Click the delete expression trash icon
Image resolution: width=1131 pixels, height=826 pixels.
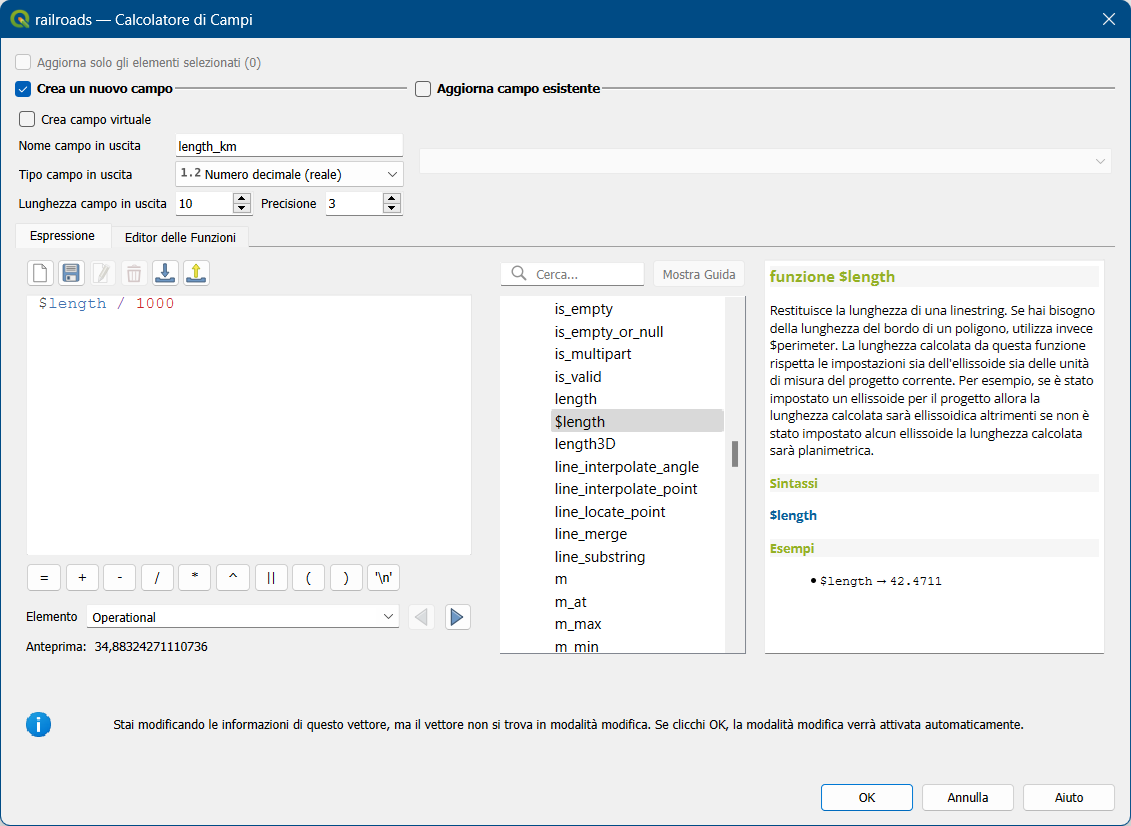(x=133, y=273)
